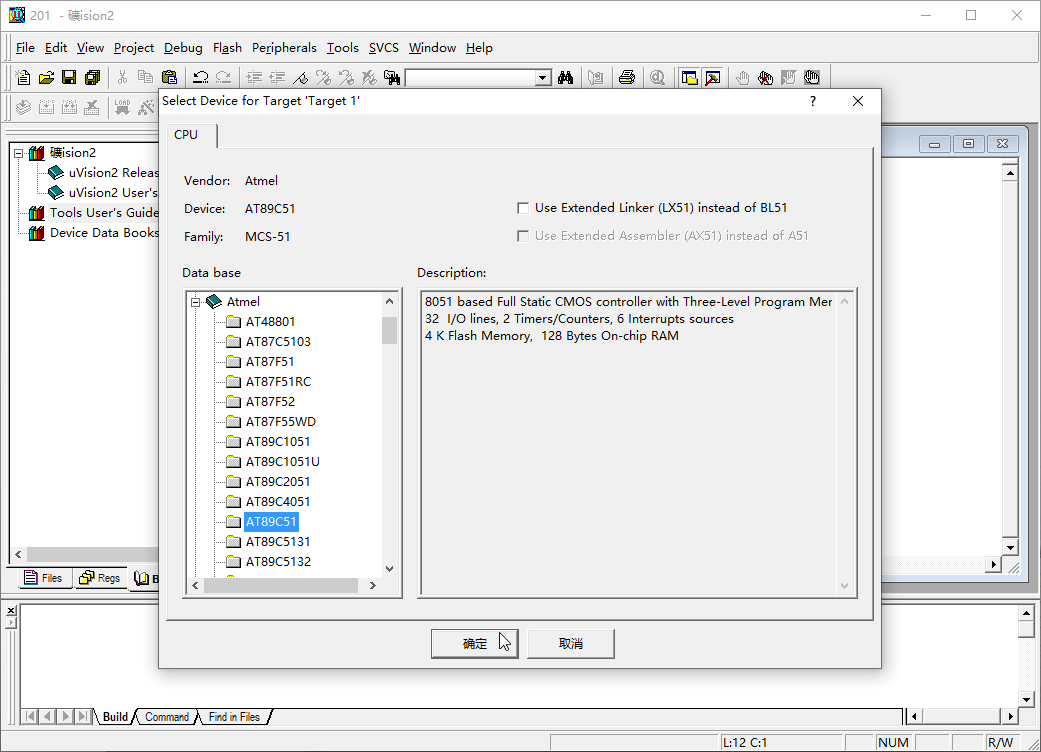This screenshot has height=752, width=1041.
Task: Select AT89C4051 device entry
Action: 278,502
